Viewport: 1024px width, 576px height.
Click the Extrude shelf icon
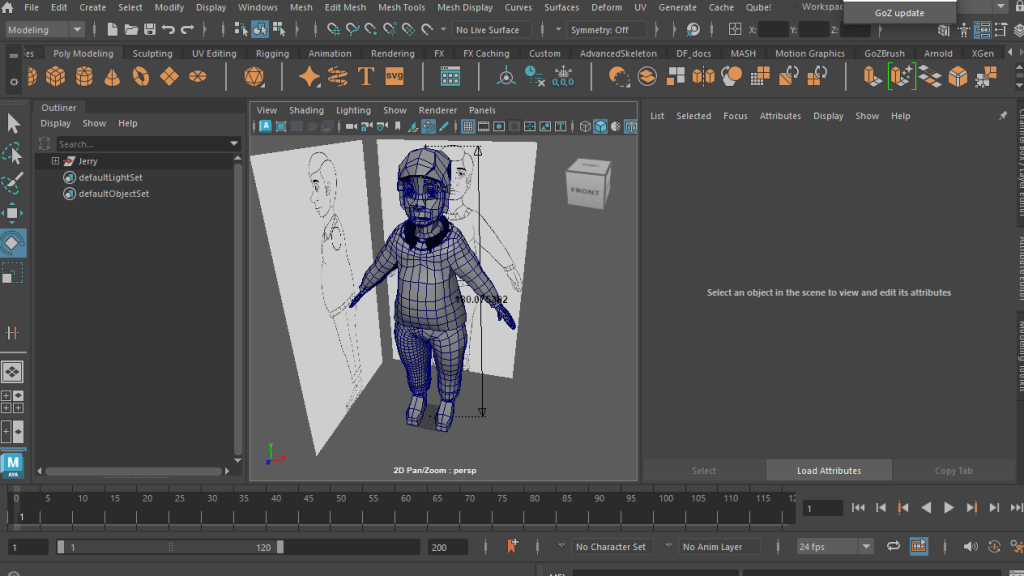click(x=872, y=76)
